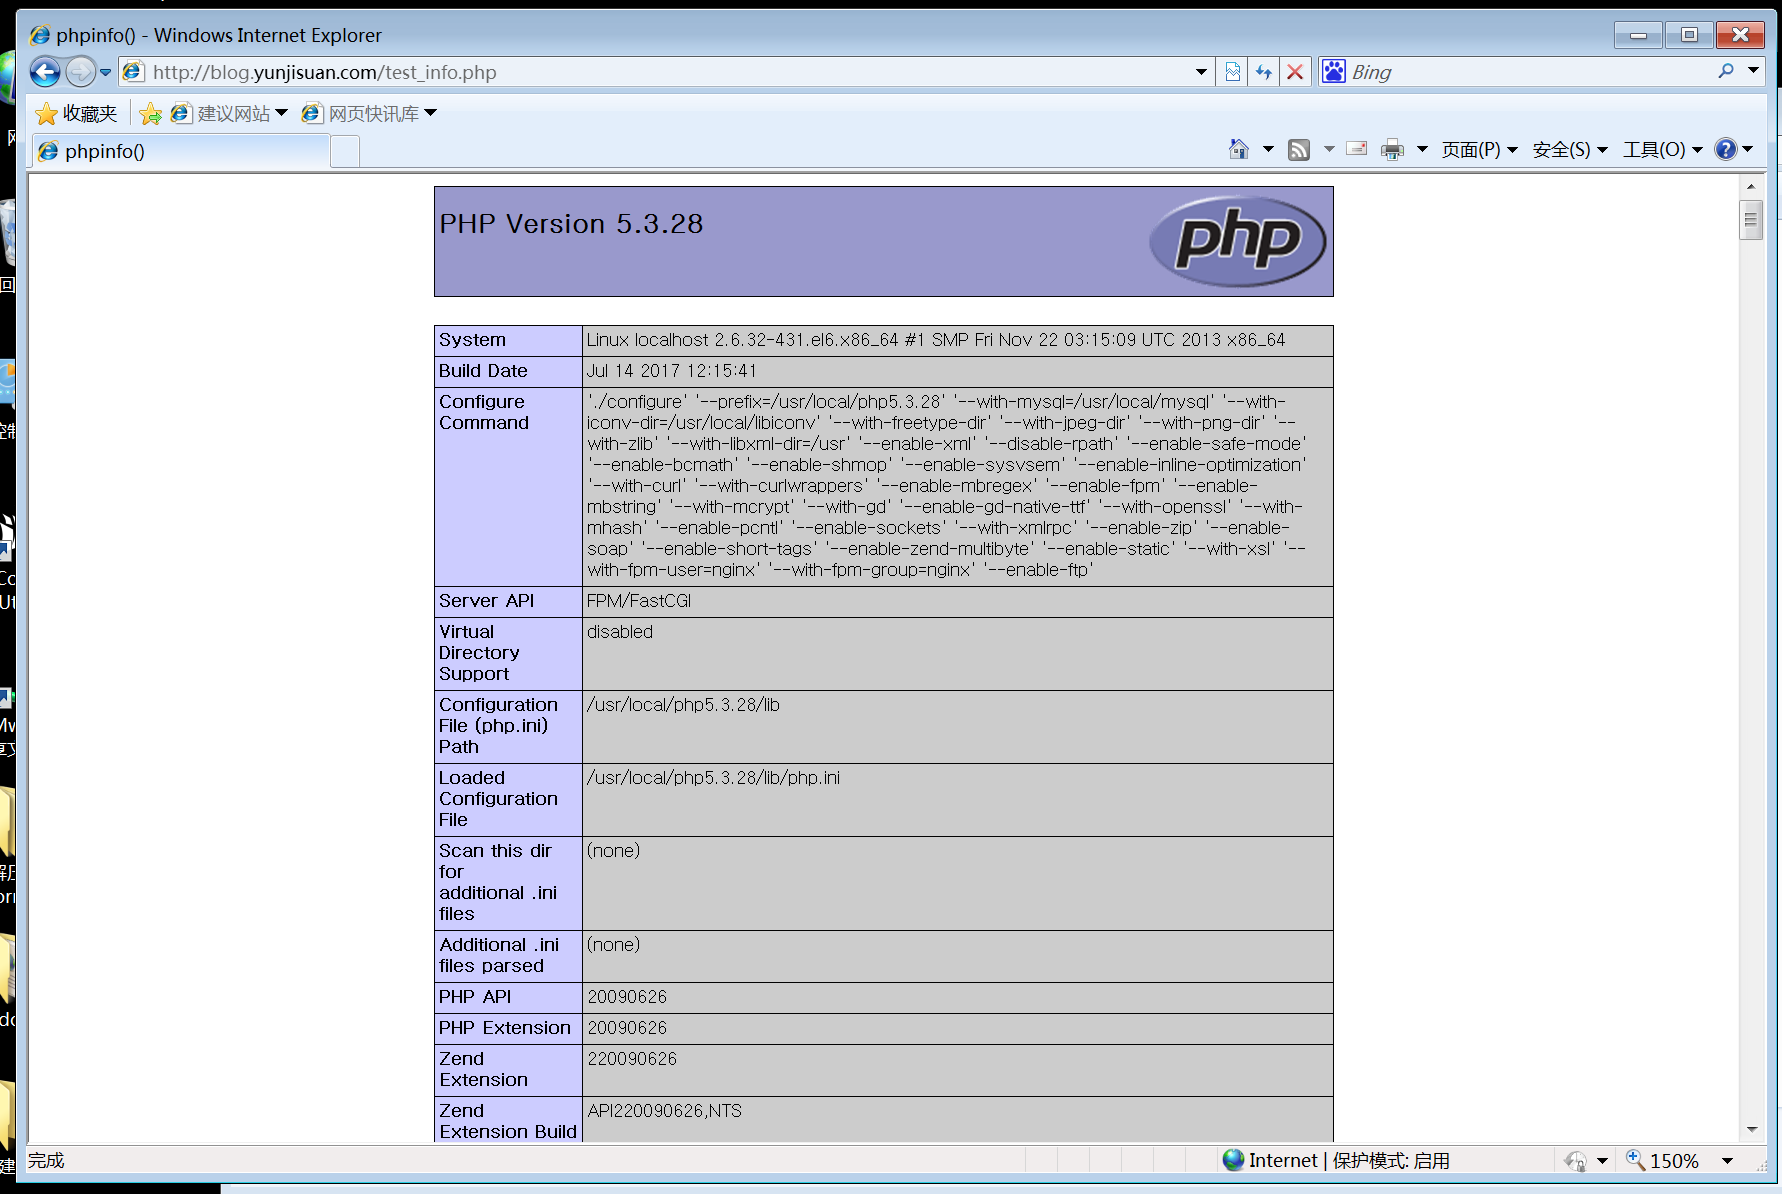Click the Print icon
The image size is (1782, 1194).
pyautogui.click(x=1392, y=150)
